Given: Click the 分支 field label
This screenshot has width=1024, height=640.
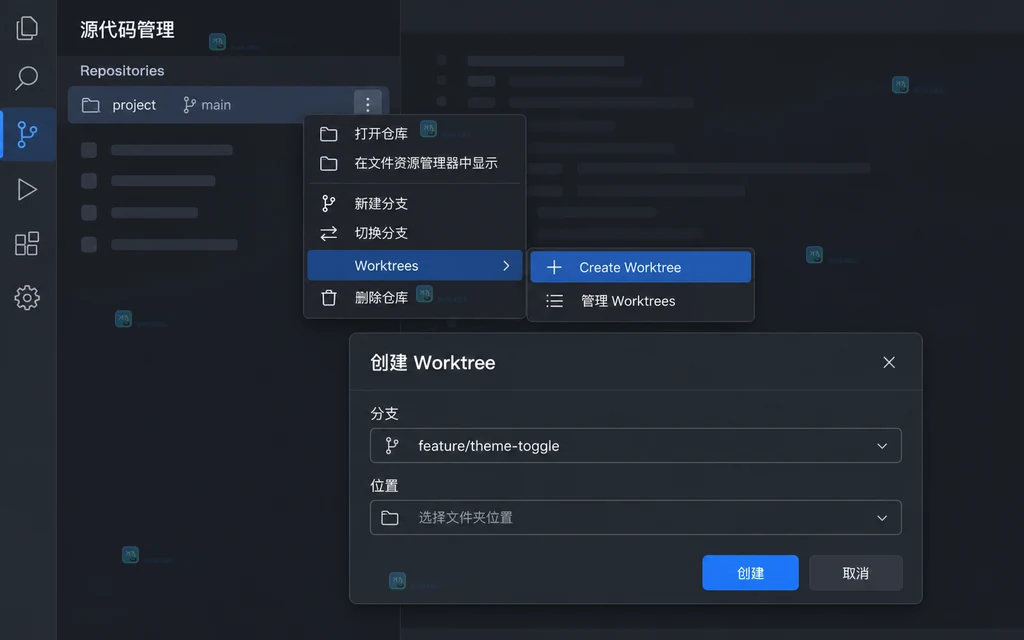Looking at the screenshot, I should [384, 413].
